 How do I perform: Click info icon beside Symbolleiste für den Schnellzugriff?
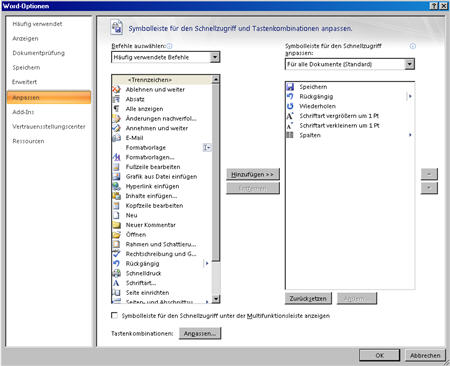tap(412, 46)
